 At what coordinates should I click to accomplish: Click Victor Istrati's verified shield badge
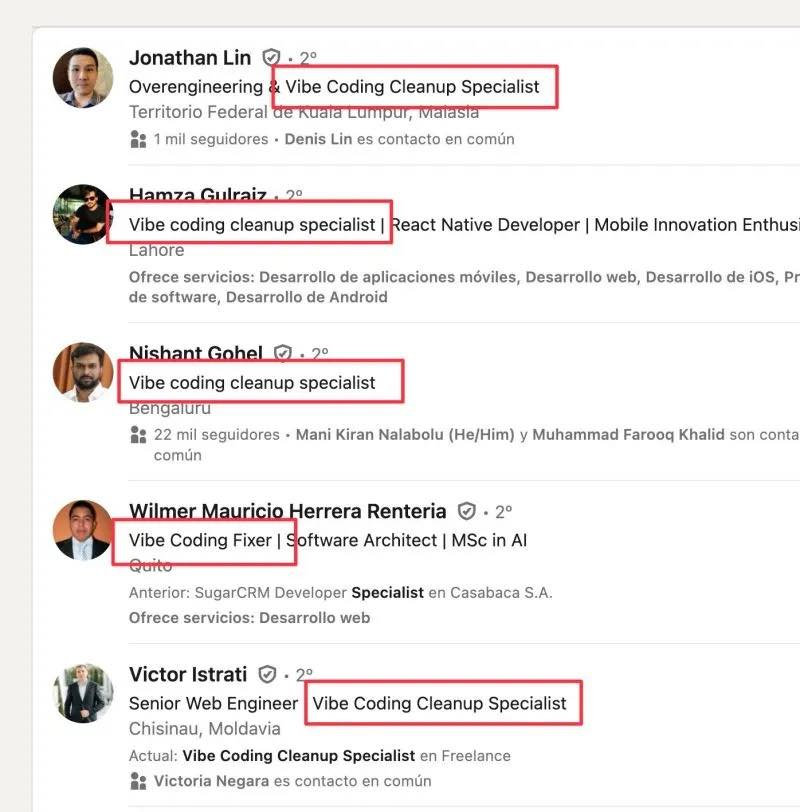[267, 674]
